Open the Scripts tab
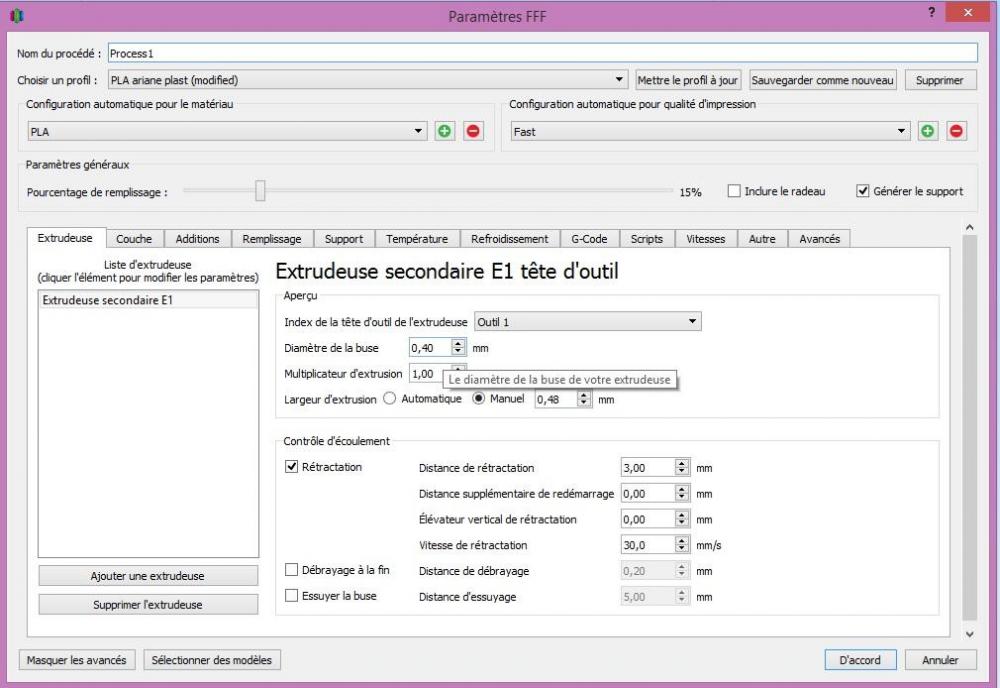1000x688 pixels. click(647, 238)
